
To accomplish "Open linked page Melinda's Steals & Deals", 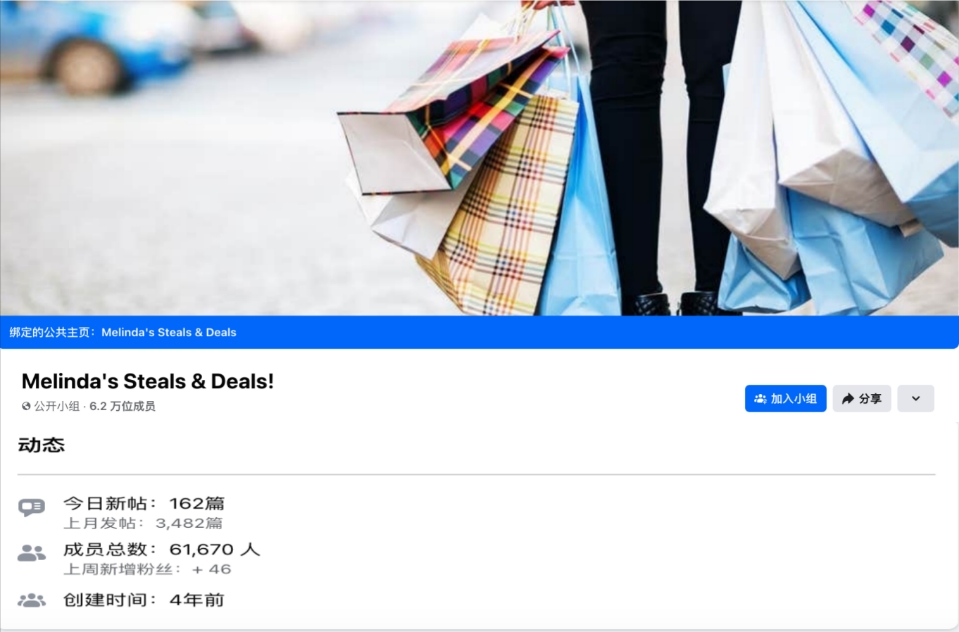I will click(169, 332).
